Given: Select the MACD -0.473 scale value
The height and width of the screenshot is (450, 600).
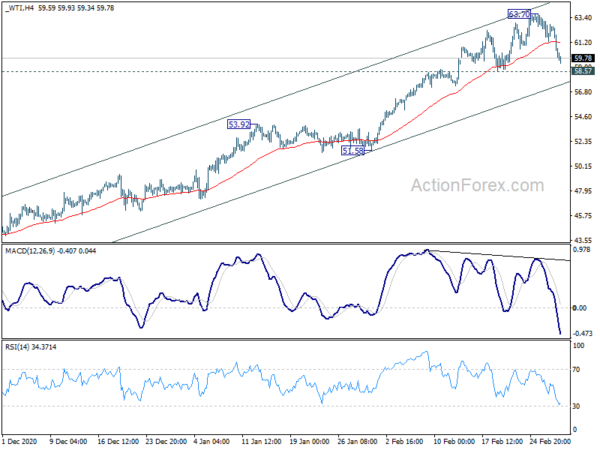Looking at the screenshot, I should pyautogui.click(x=585, y=334).
